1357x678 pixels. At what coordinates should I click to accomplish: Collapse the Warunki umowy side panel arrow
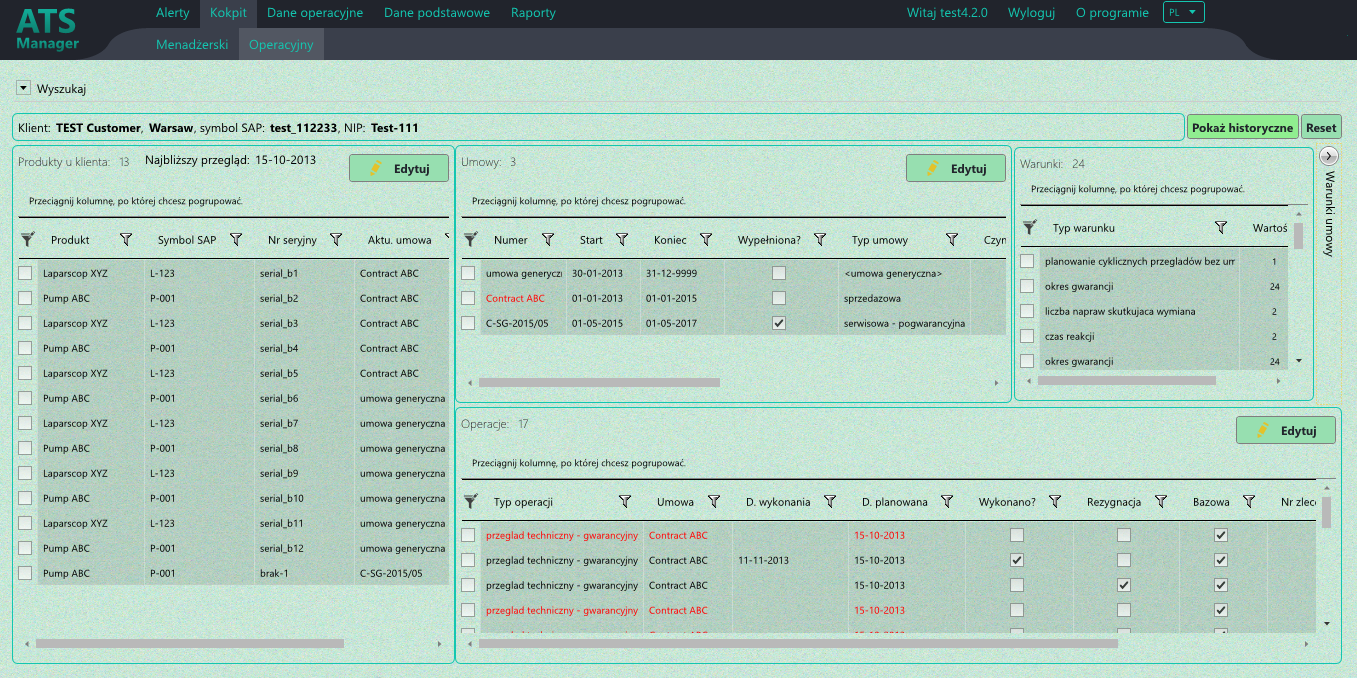click(x=1329, y=155)
